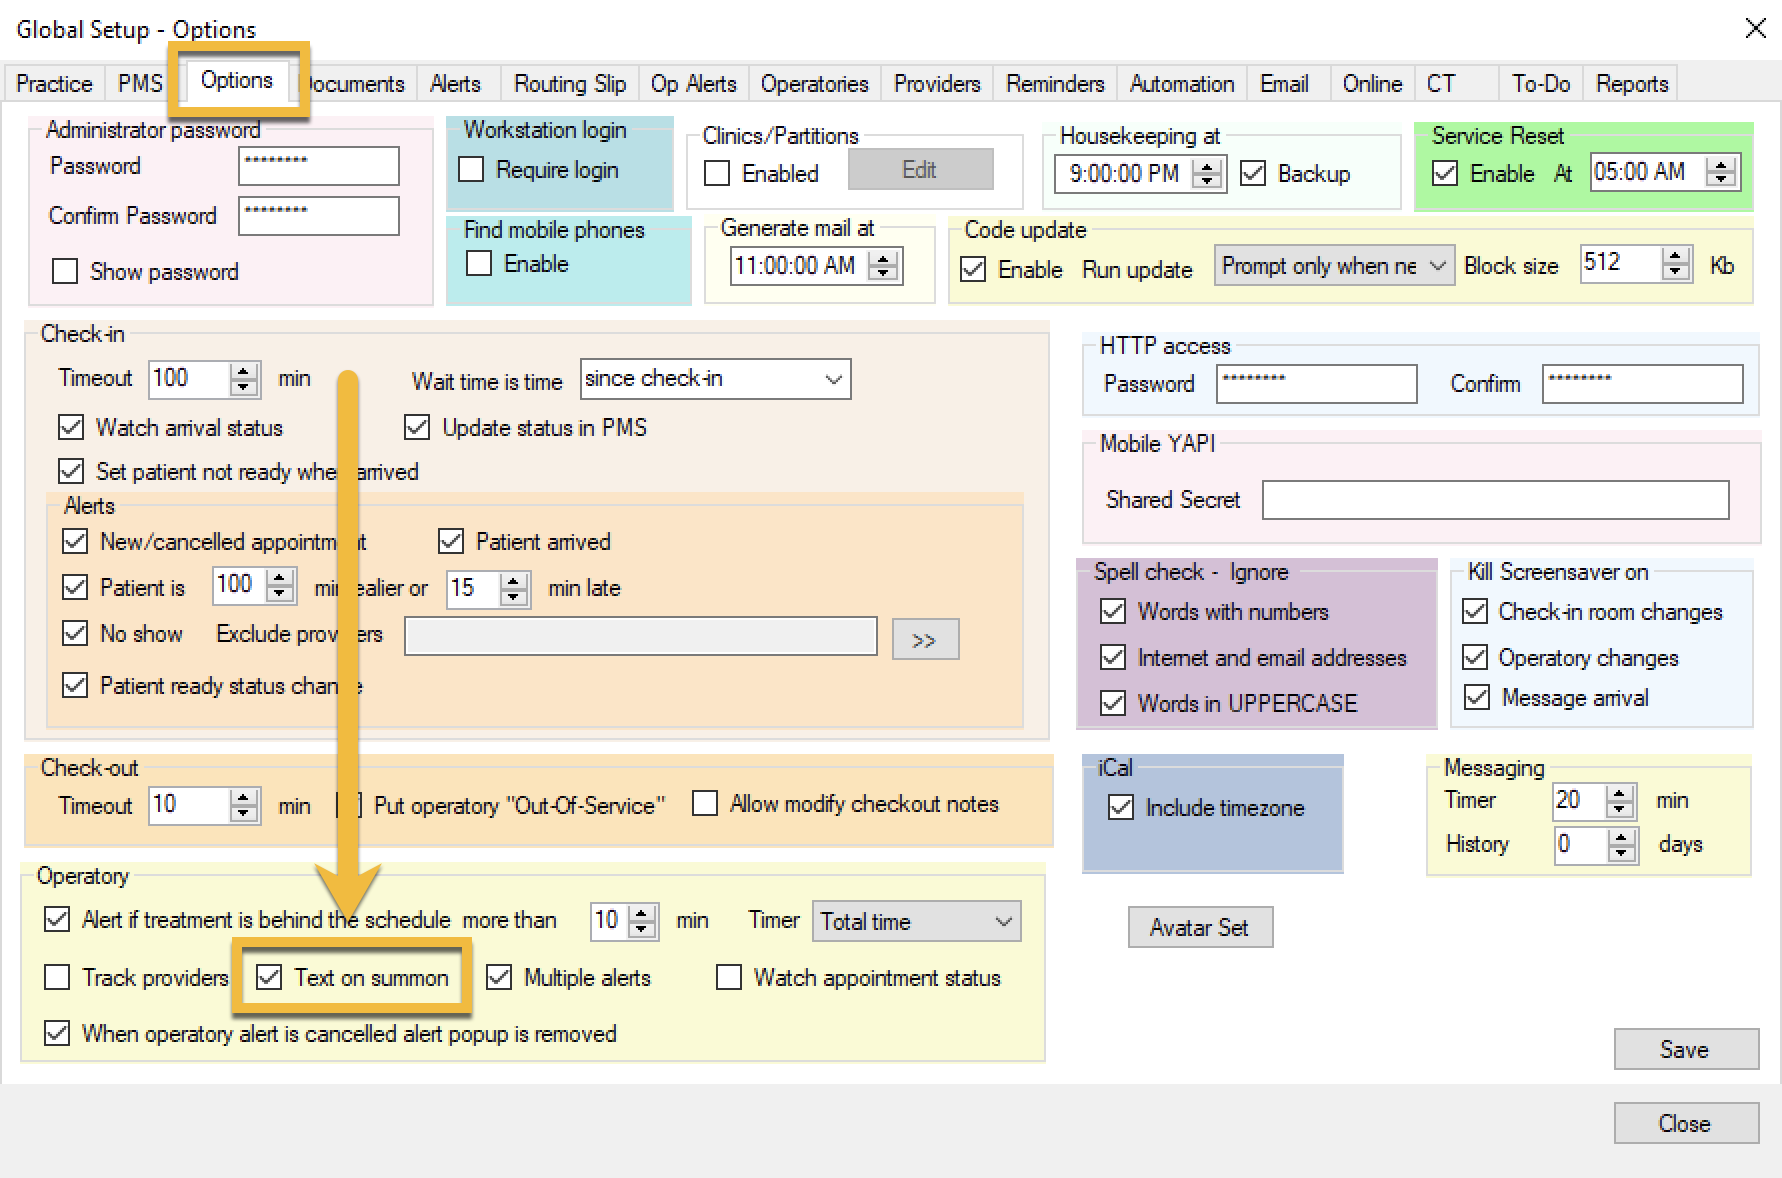Click the HTTP access Confirm field
The width and height of the screenshot is (1782, 1178).
coord(1643,384)
